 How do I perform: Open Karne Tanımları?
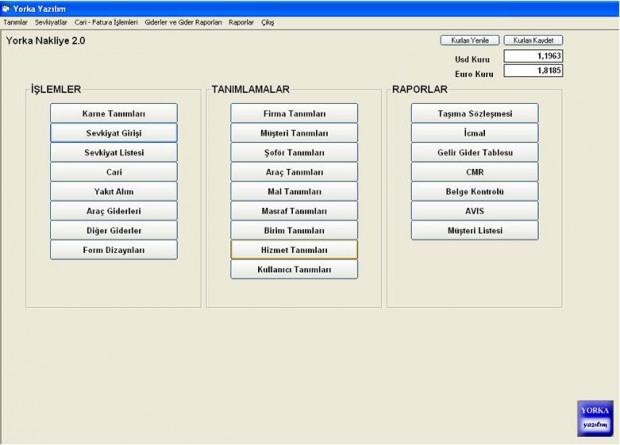pos(114,114)
